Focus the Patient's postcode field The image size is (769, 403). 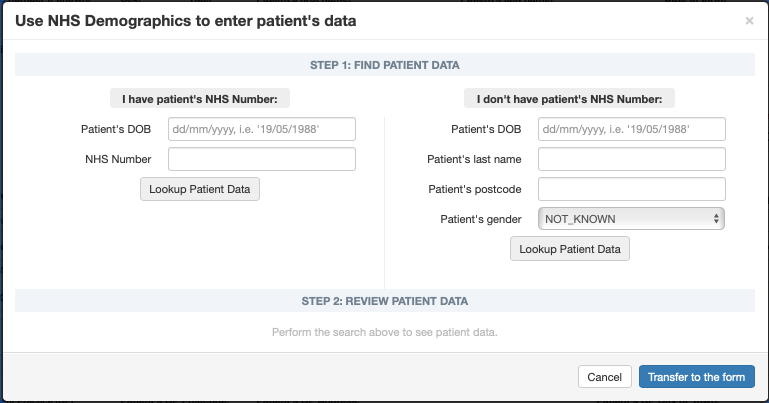click(x=632, y=189)
